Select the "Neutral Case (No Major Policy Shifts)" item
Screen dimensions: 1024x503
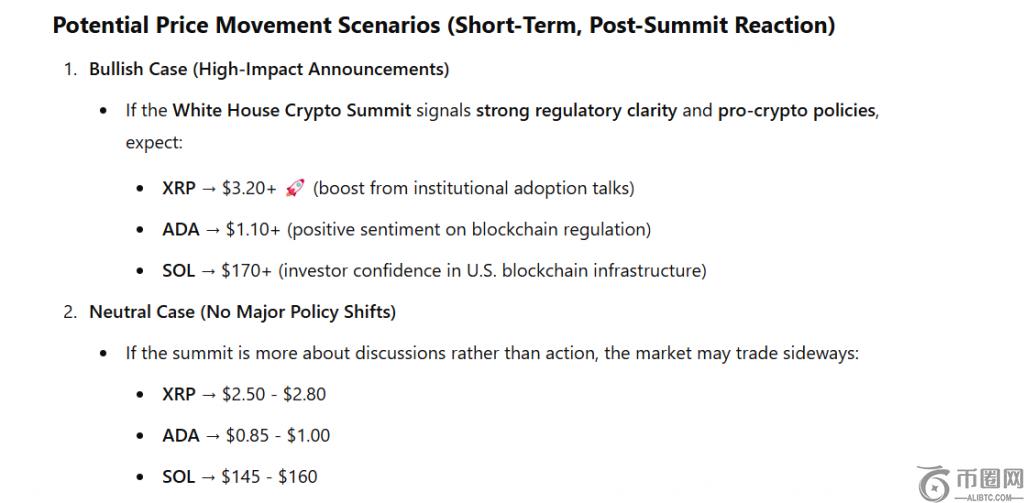[242, 312]
